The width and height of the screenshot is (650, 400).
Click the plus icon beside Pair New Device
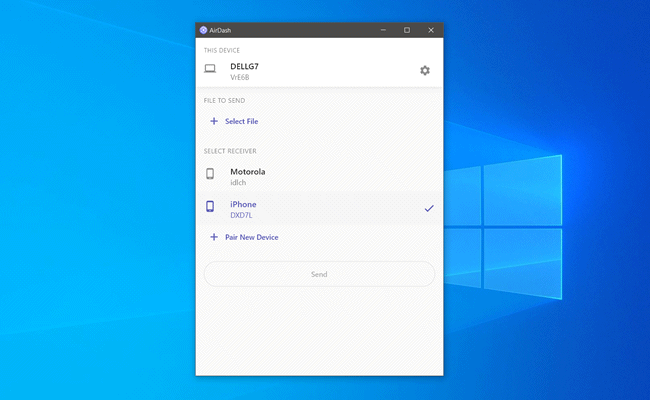214,237
